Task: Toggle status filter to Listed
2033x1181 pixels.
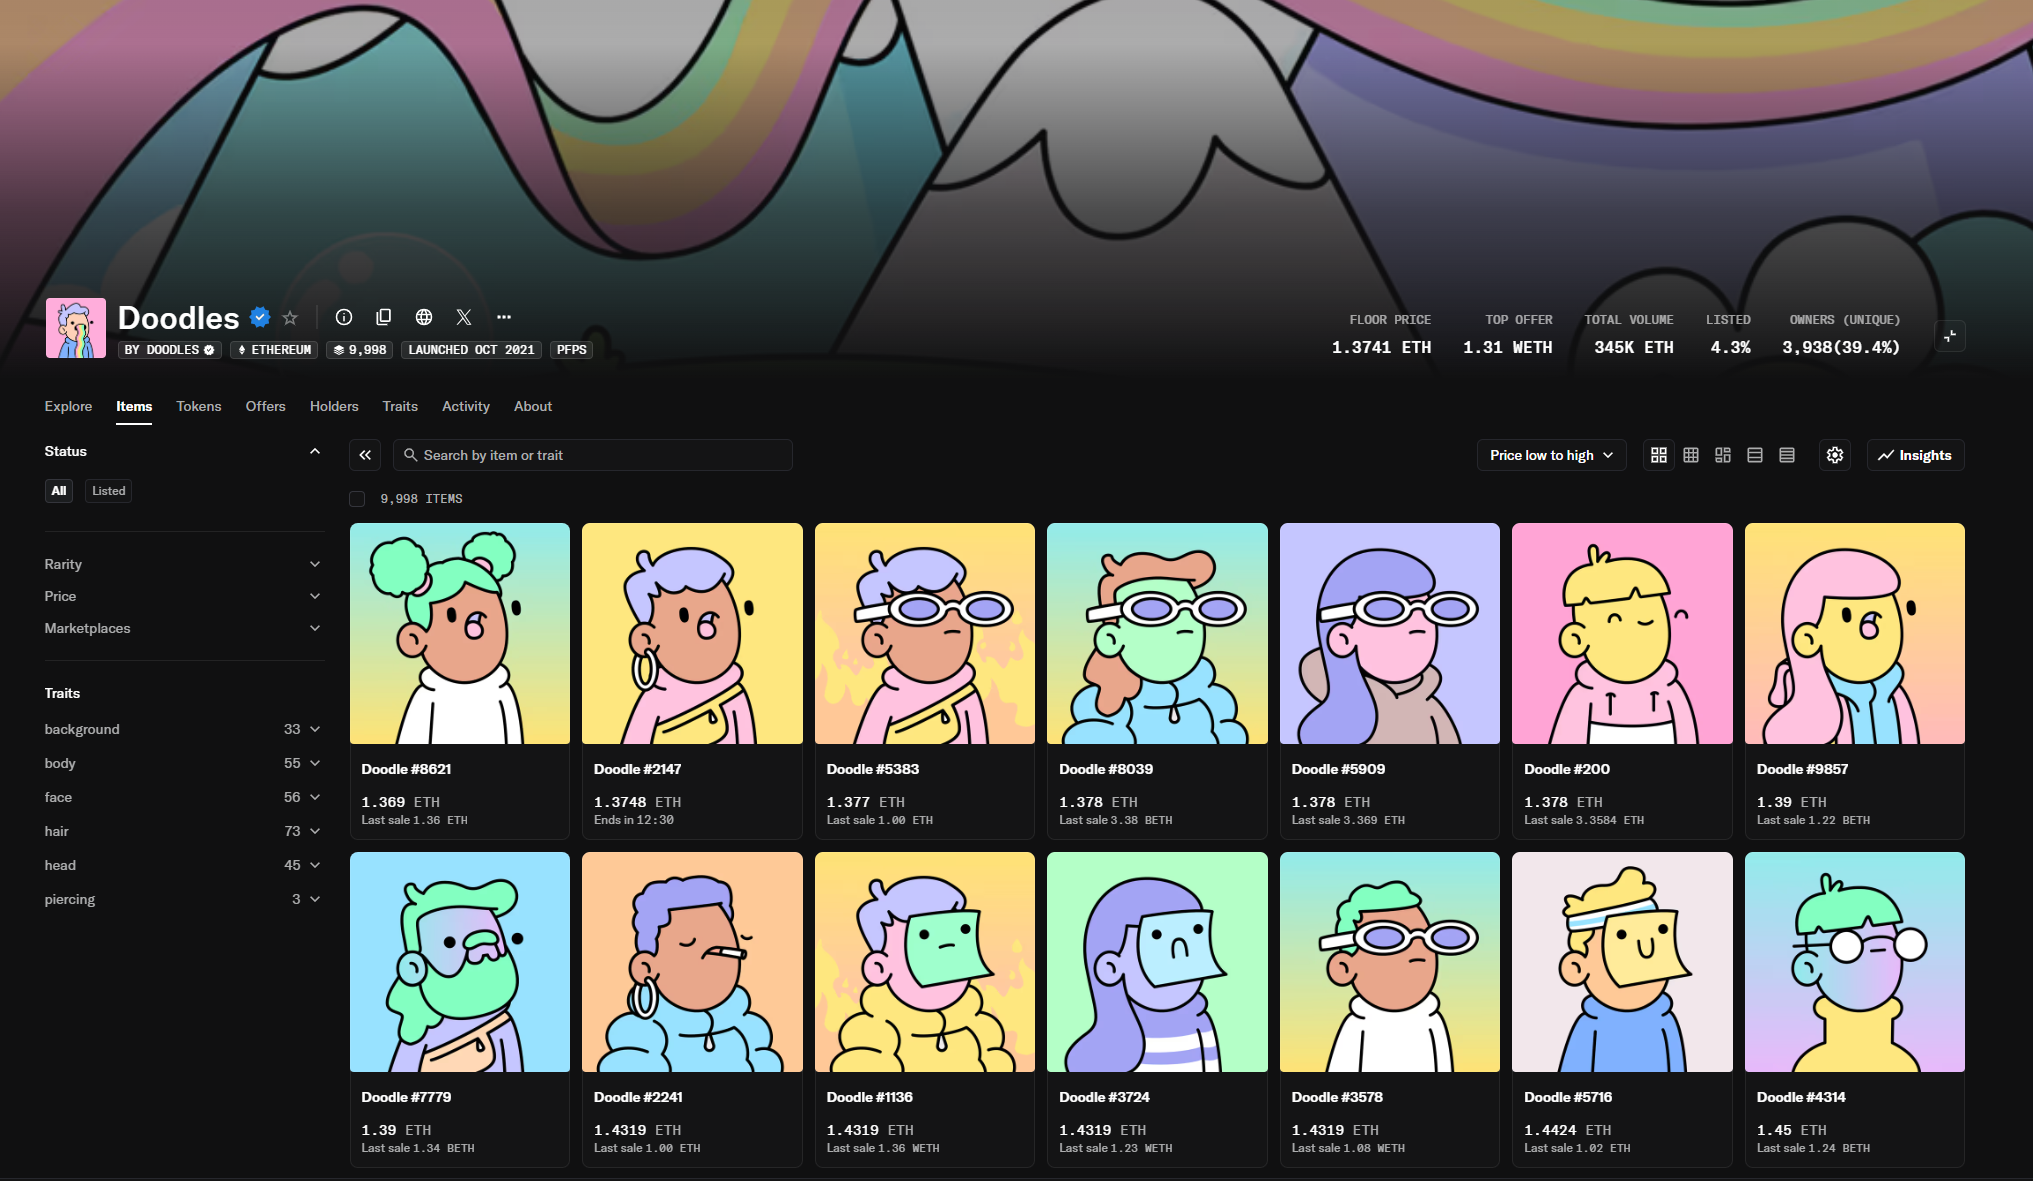Action: click(108, 490)
